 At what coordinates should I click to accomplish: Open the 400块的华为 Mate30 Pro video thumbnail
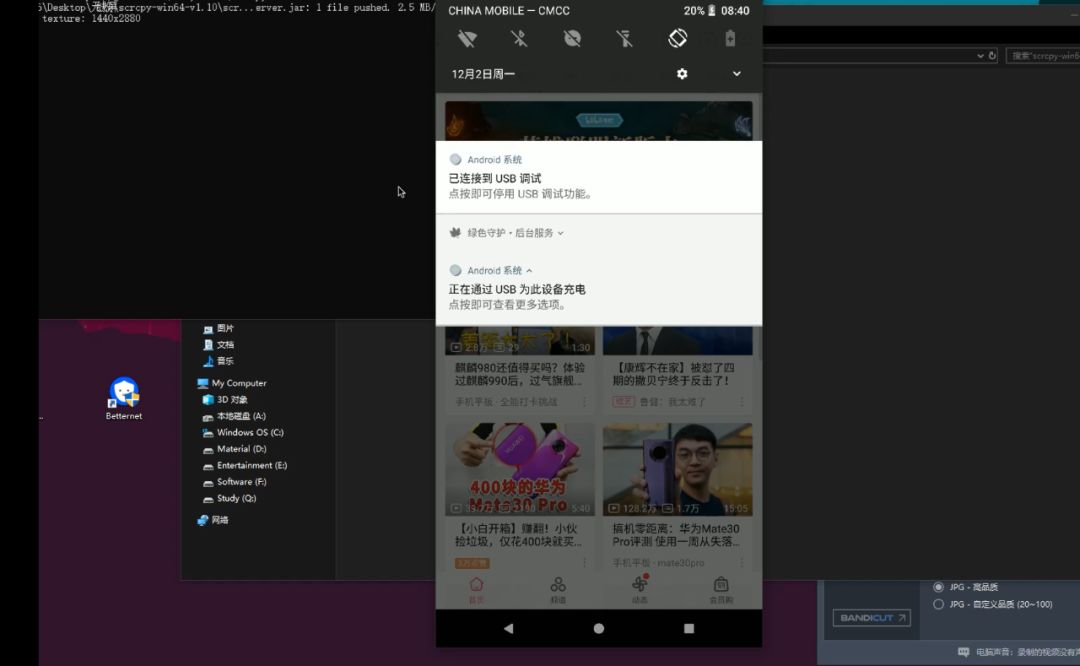pos(519,469)
